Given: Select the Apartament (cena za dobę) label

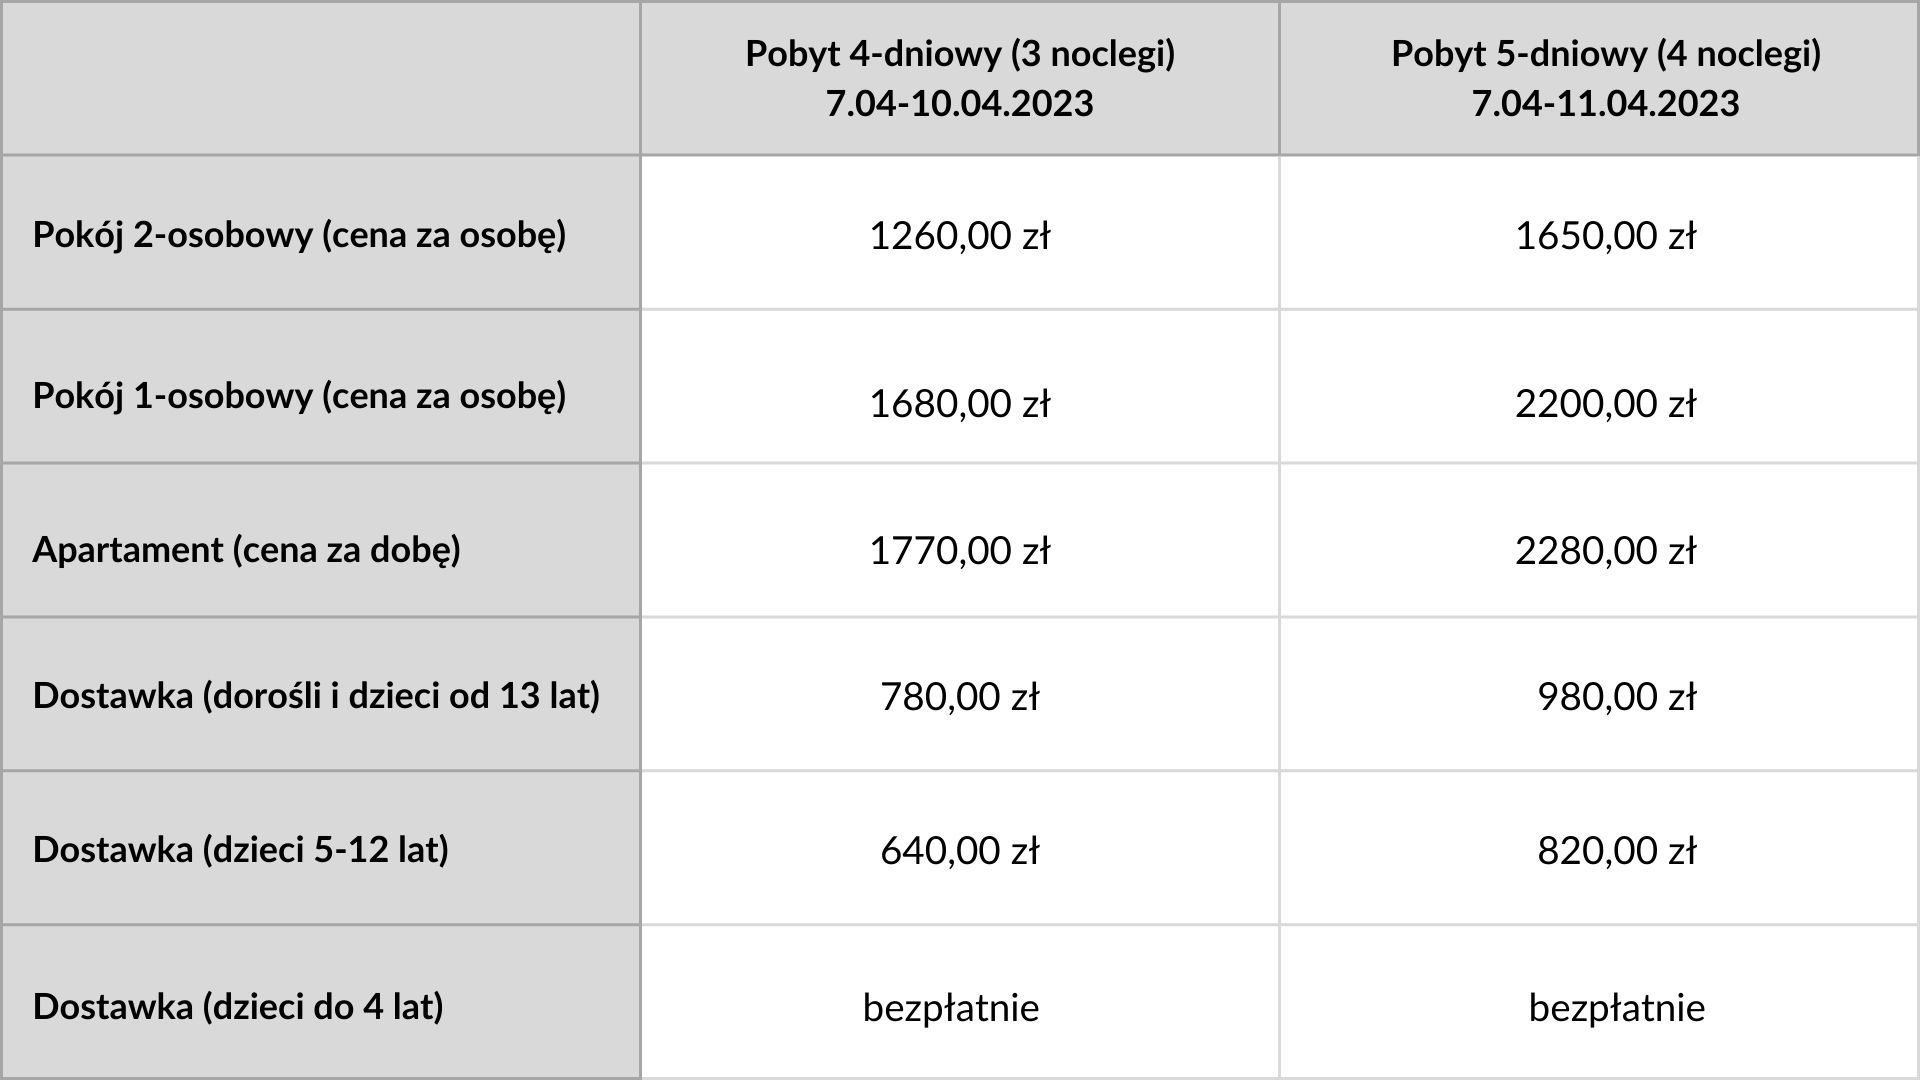Looking at the screenshot, I should (x=246, y=550).
